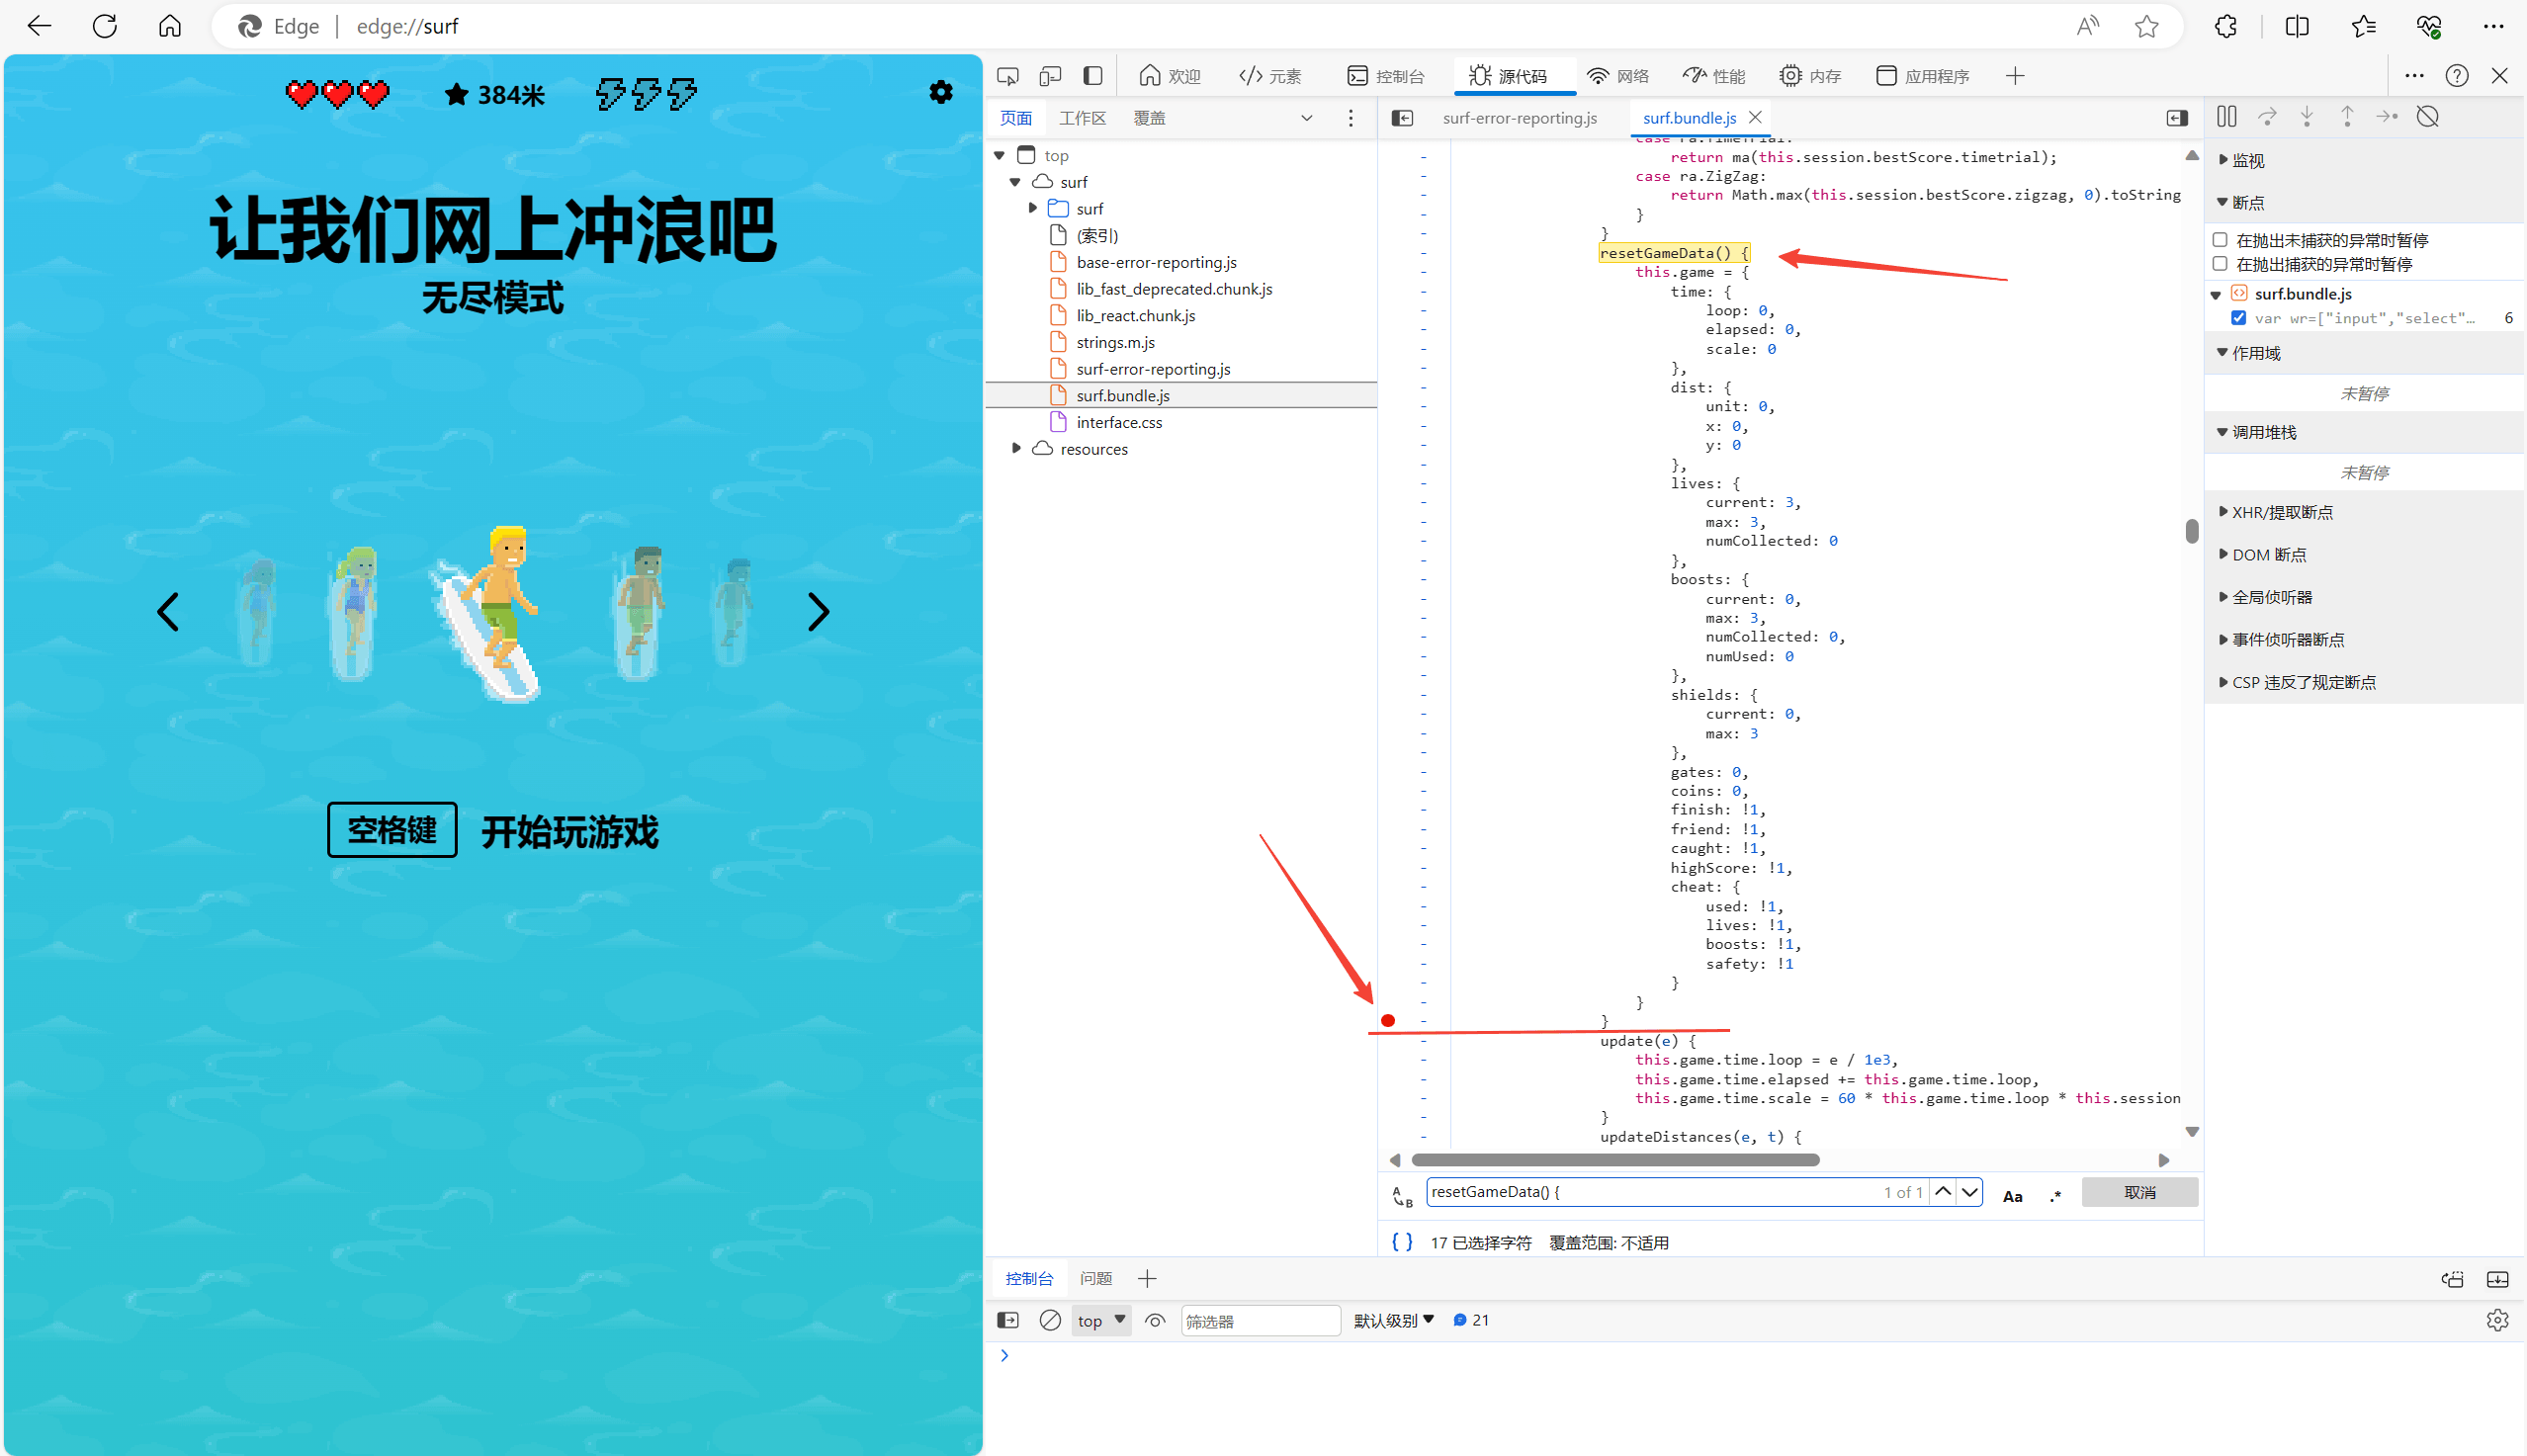
Task: Pause script execution button
Action: point(2227,117)
